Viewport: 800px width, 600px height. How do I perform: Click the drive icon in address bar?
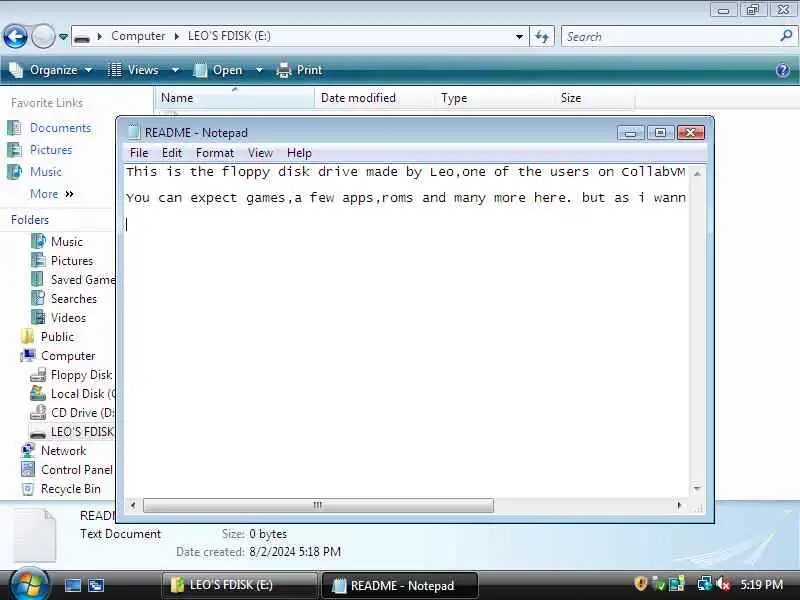click(82, 37)
